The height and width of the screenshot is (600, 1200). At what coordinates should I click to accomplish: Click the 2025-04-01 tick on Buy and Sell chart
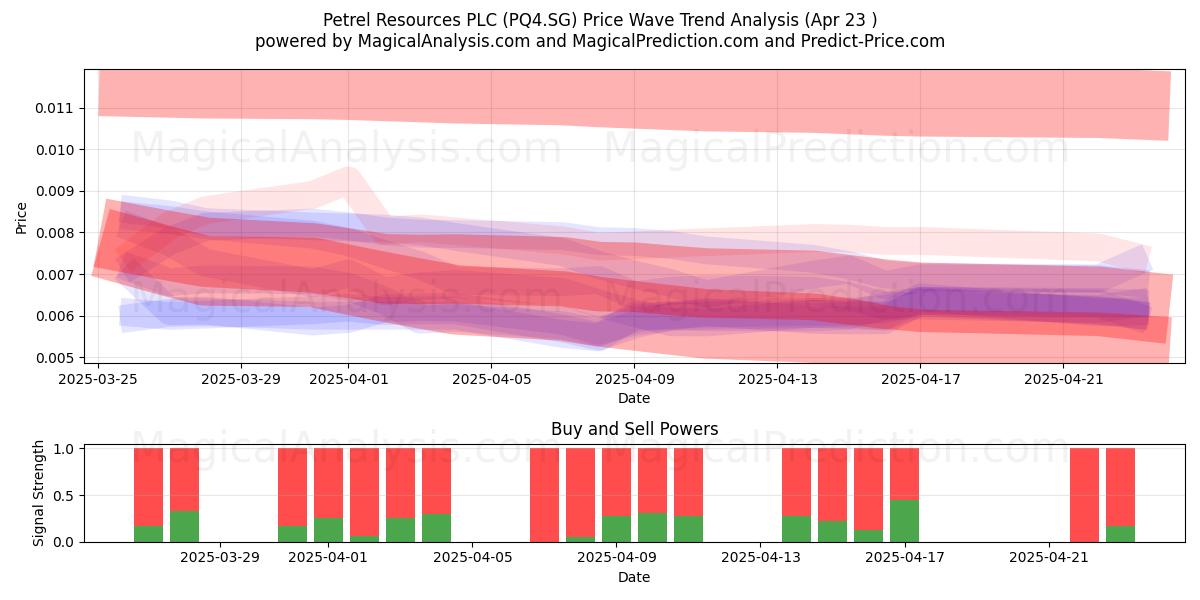tap(328, 558)
